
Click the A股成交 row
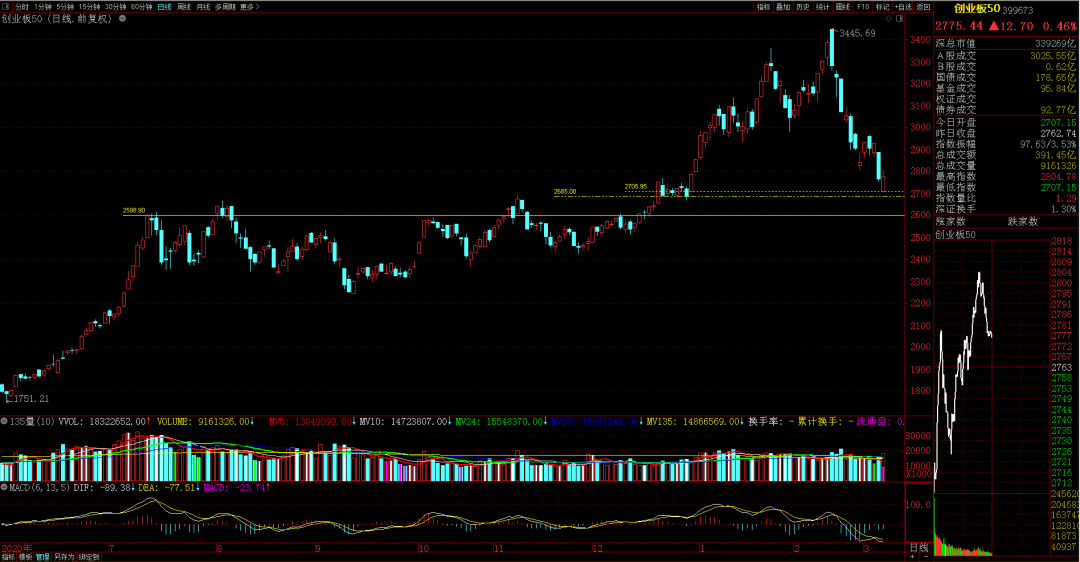pyautogui.click(x=1006, y=56)
